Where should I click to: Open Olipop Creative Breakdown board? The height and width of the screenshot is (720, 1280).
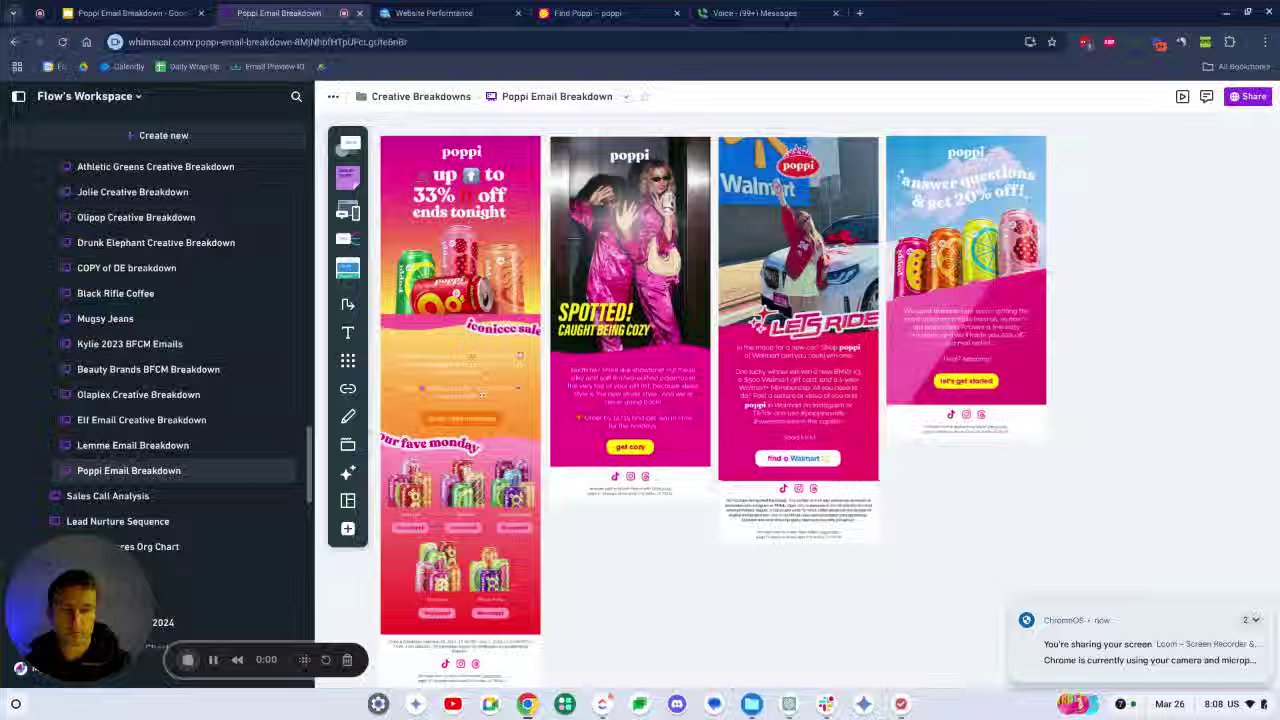136,217
